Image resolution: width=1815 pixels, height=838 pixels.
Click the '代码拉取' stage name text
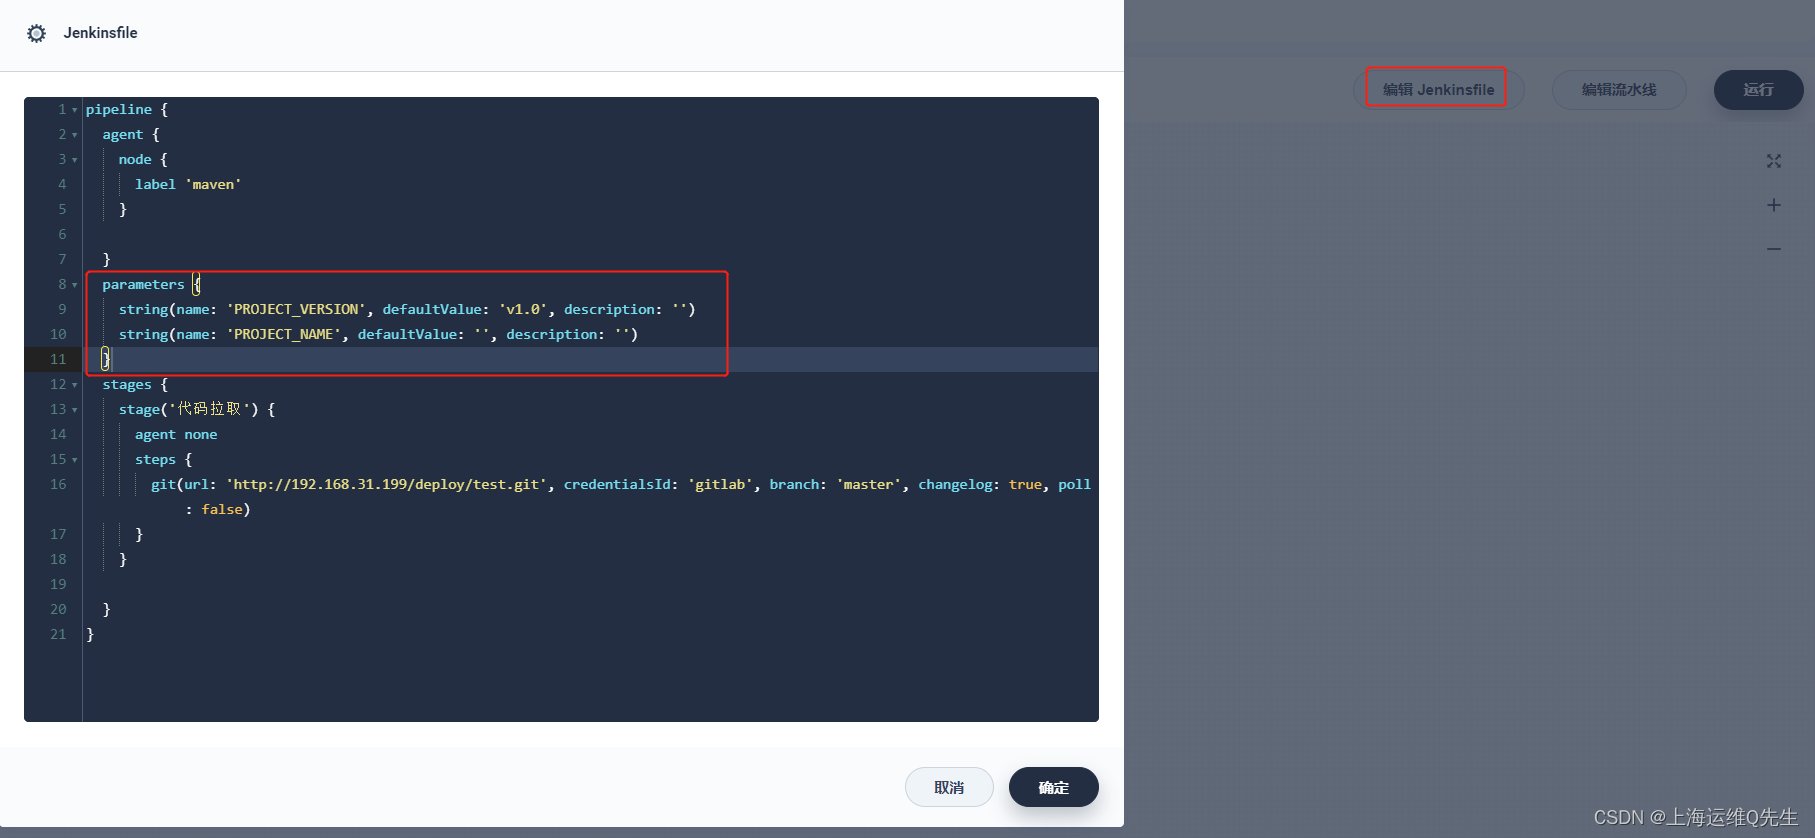click(209, 409)
